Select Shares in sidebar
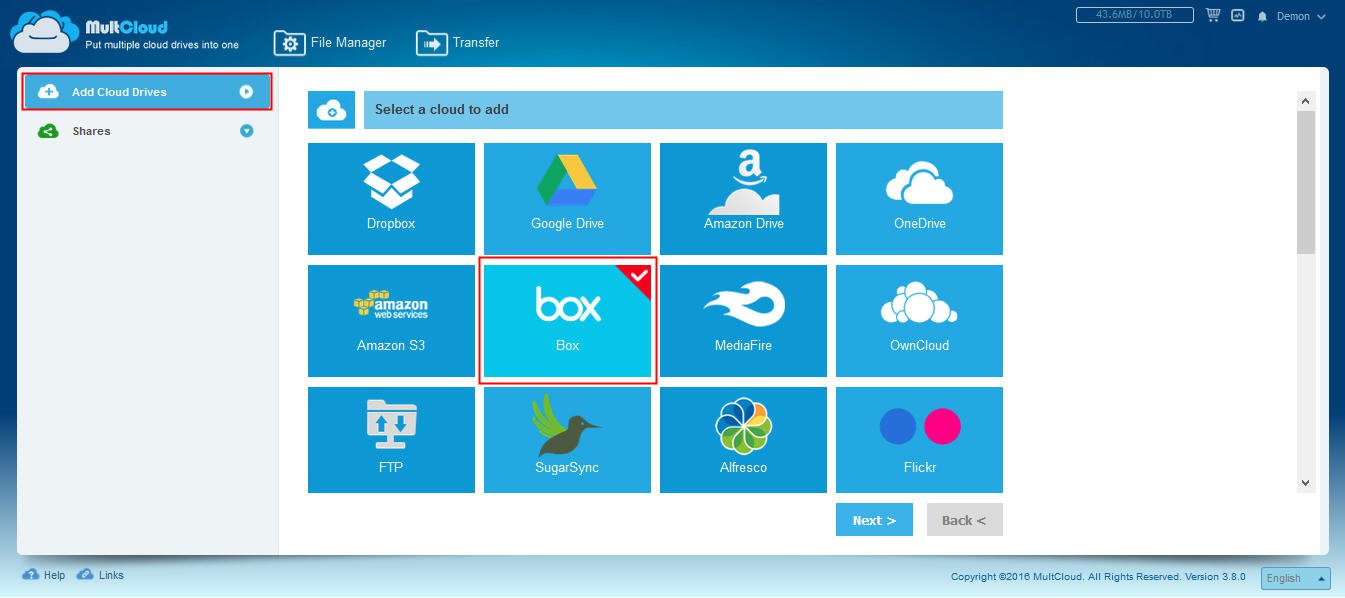 click(x=147, y=131)
